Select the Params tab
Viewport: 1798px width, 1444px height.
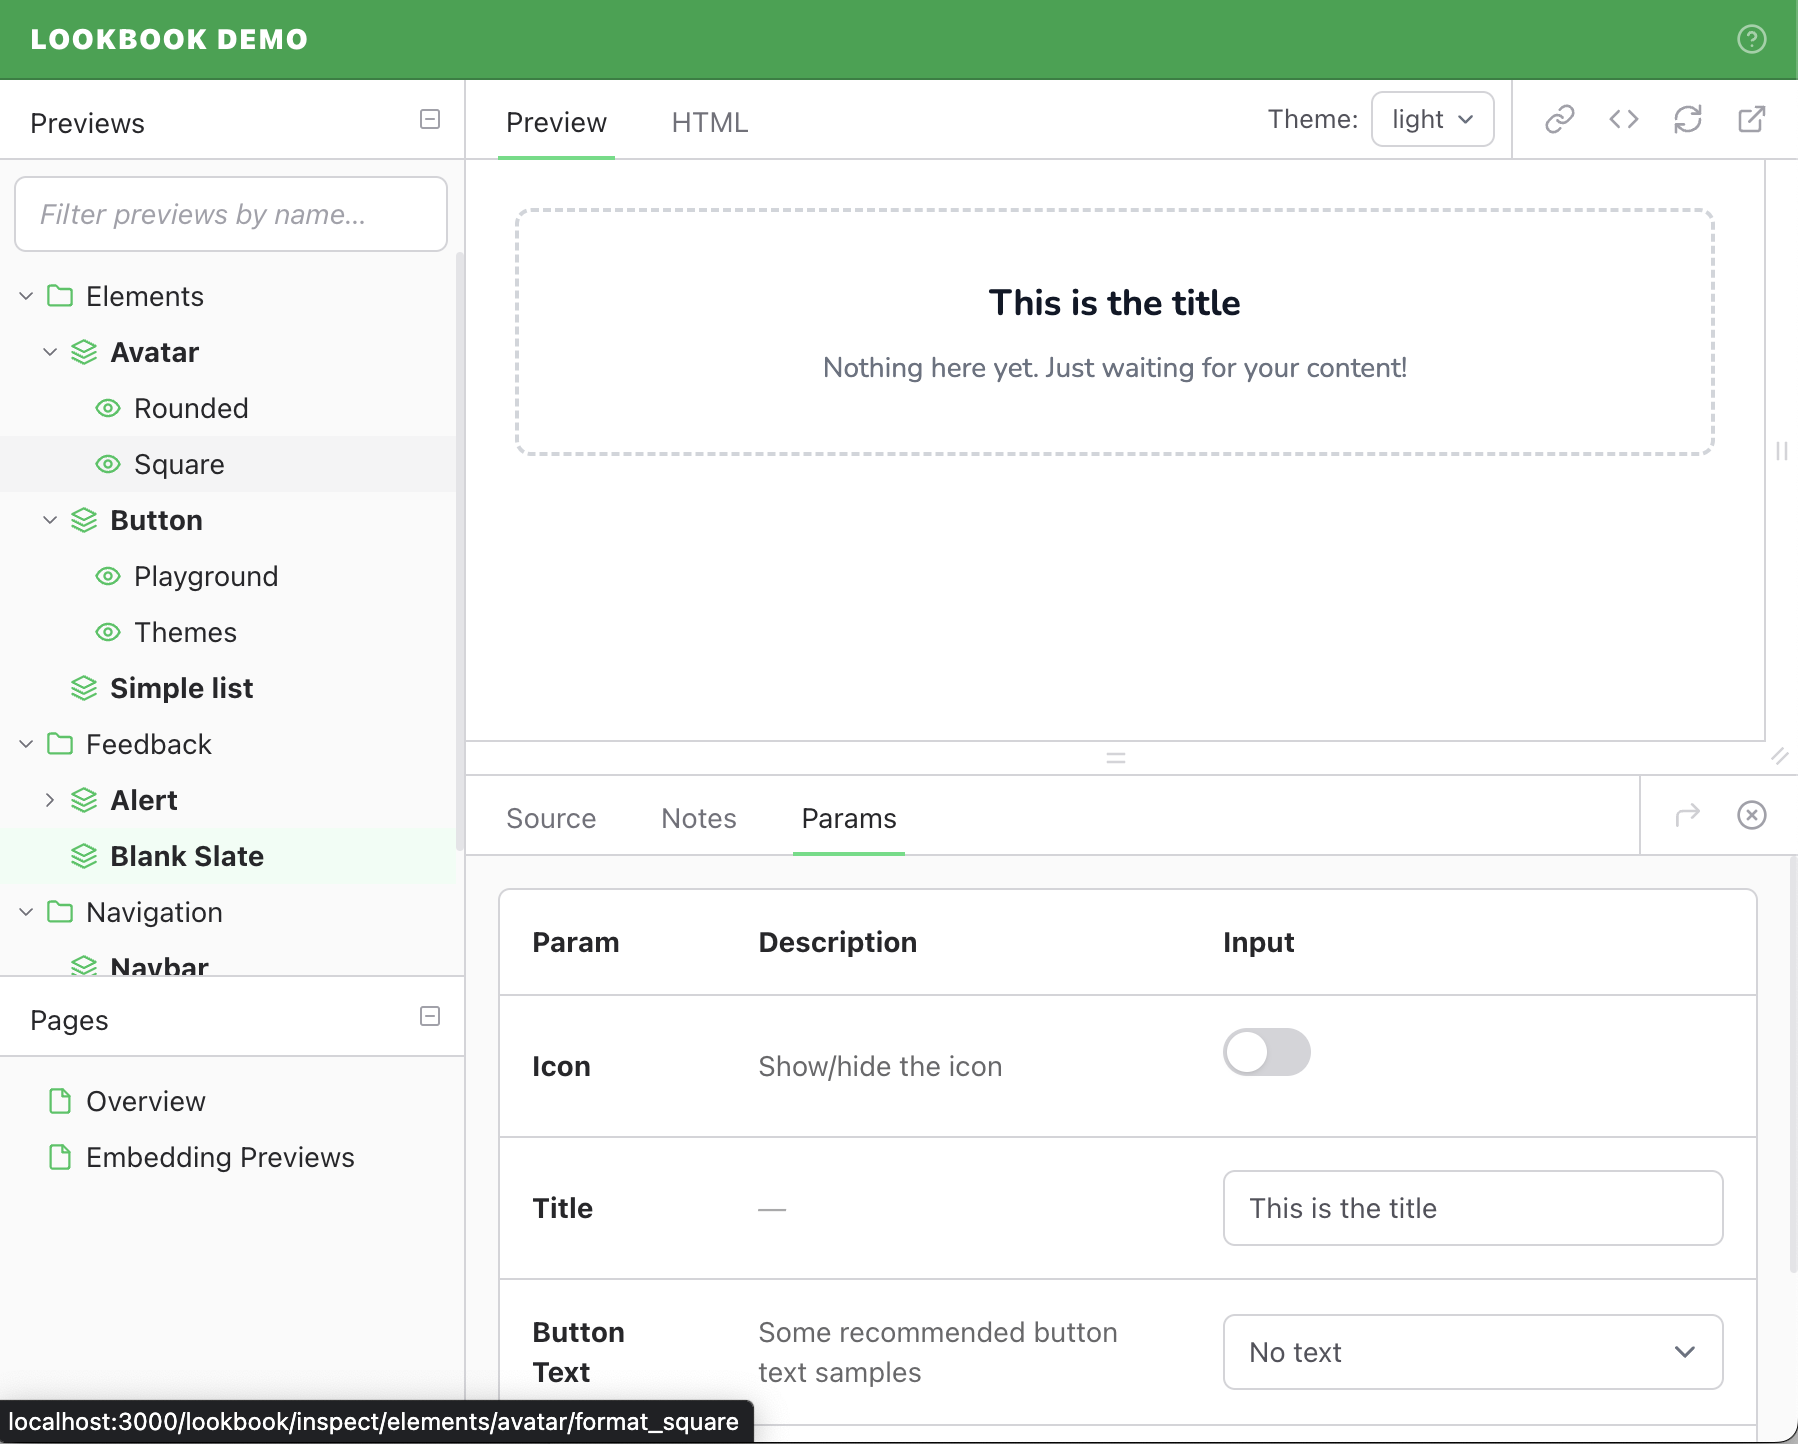point(849,818)
